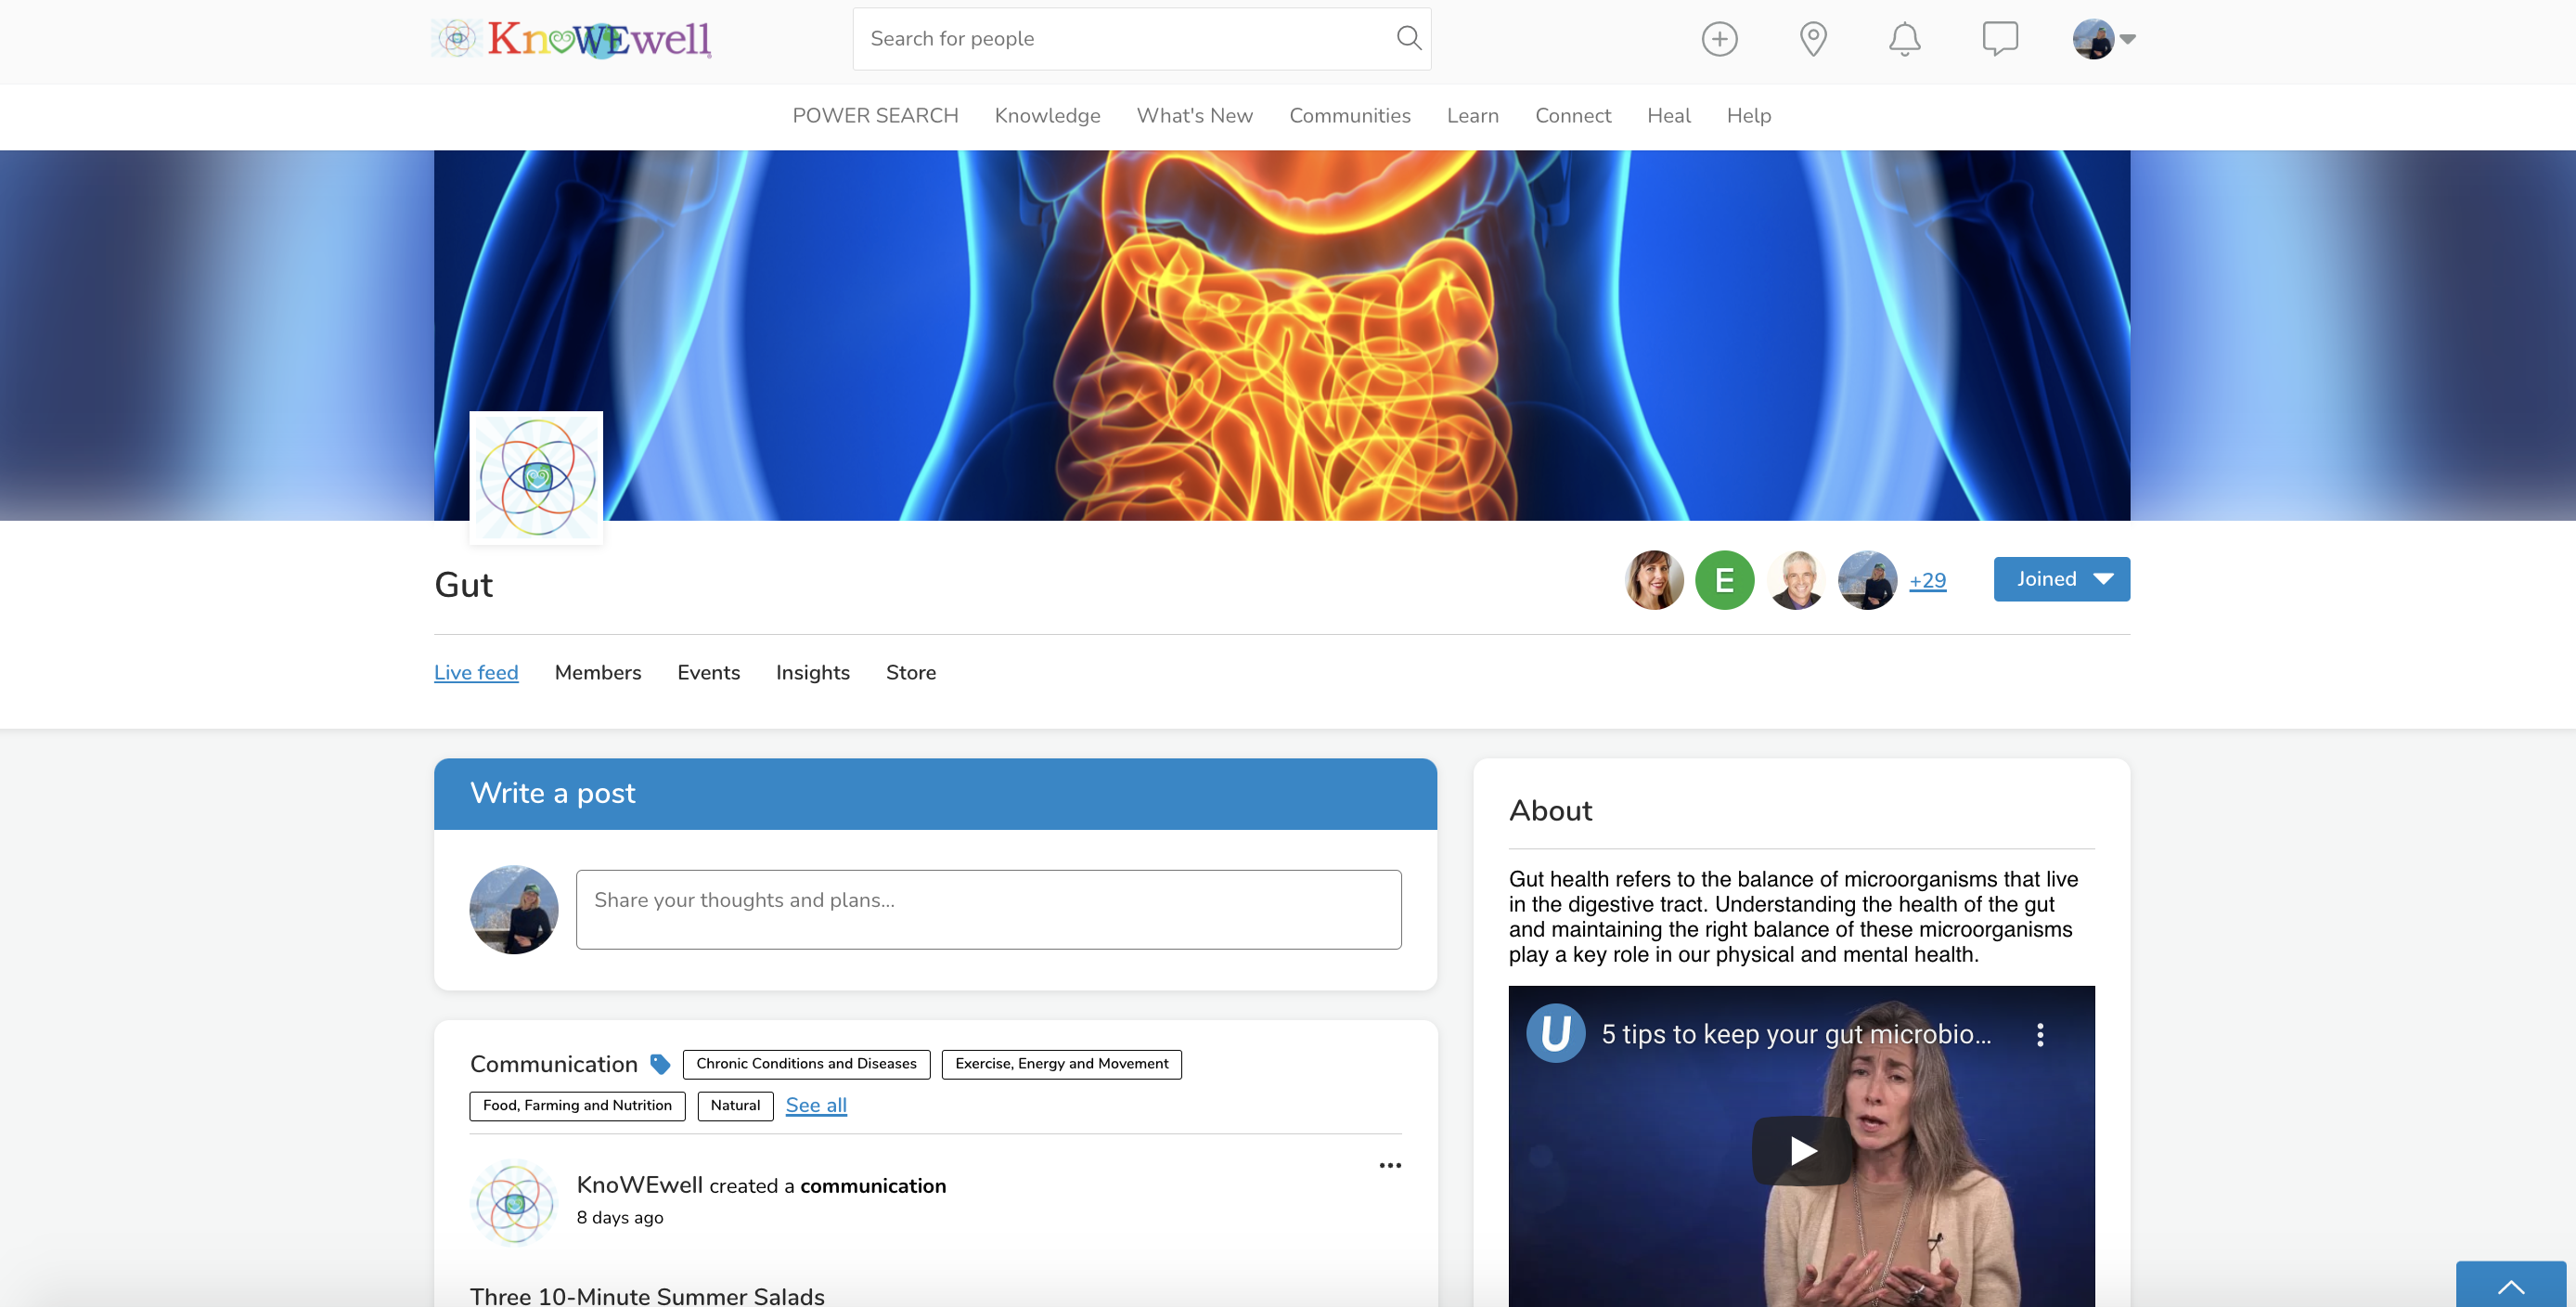Play the gut microbiome video
The height and width of the screenshot is (1307, 2576).
1801,1151
